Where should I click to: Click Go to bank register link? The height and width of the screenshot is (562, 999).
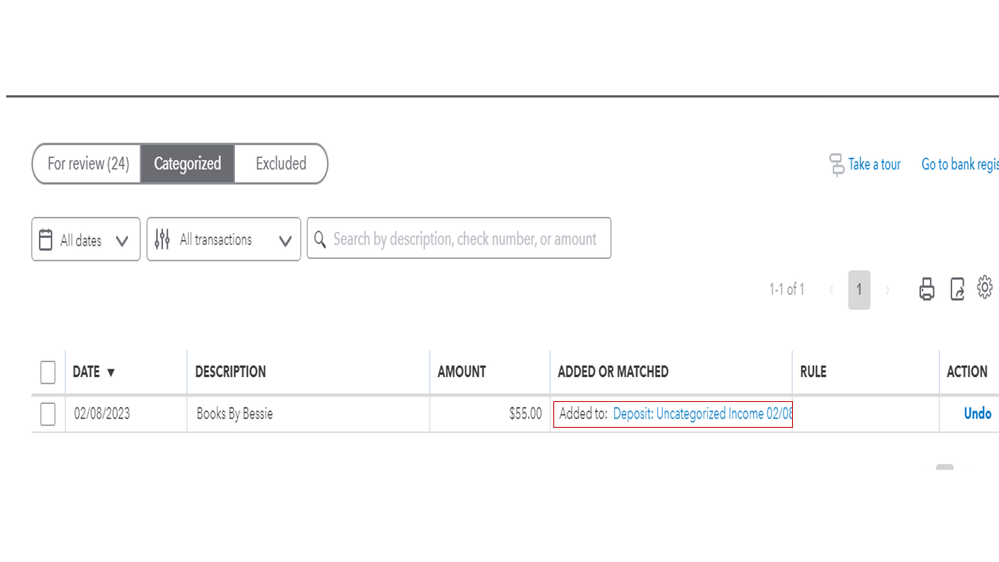(959, 165)
